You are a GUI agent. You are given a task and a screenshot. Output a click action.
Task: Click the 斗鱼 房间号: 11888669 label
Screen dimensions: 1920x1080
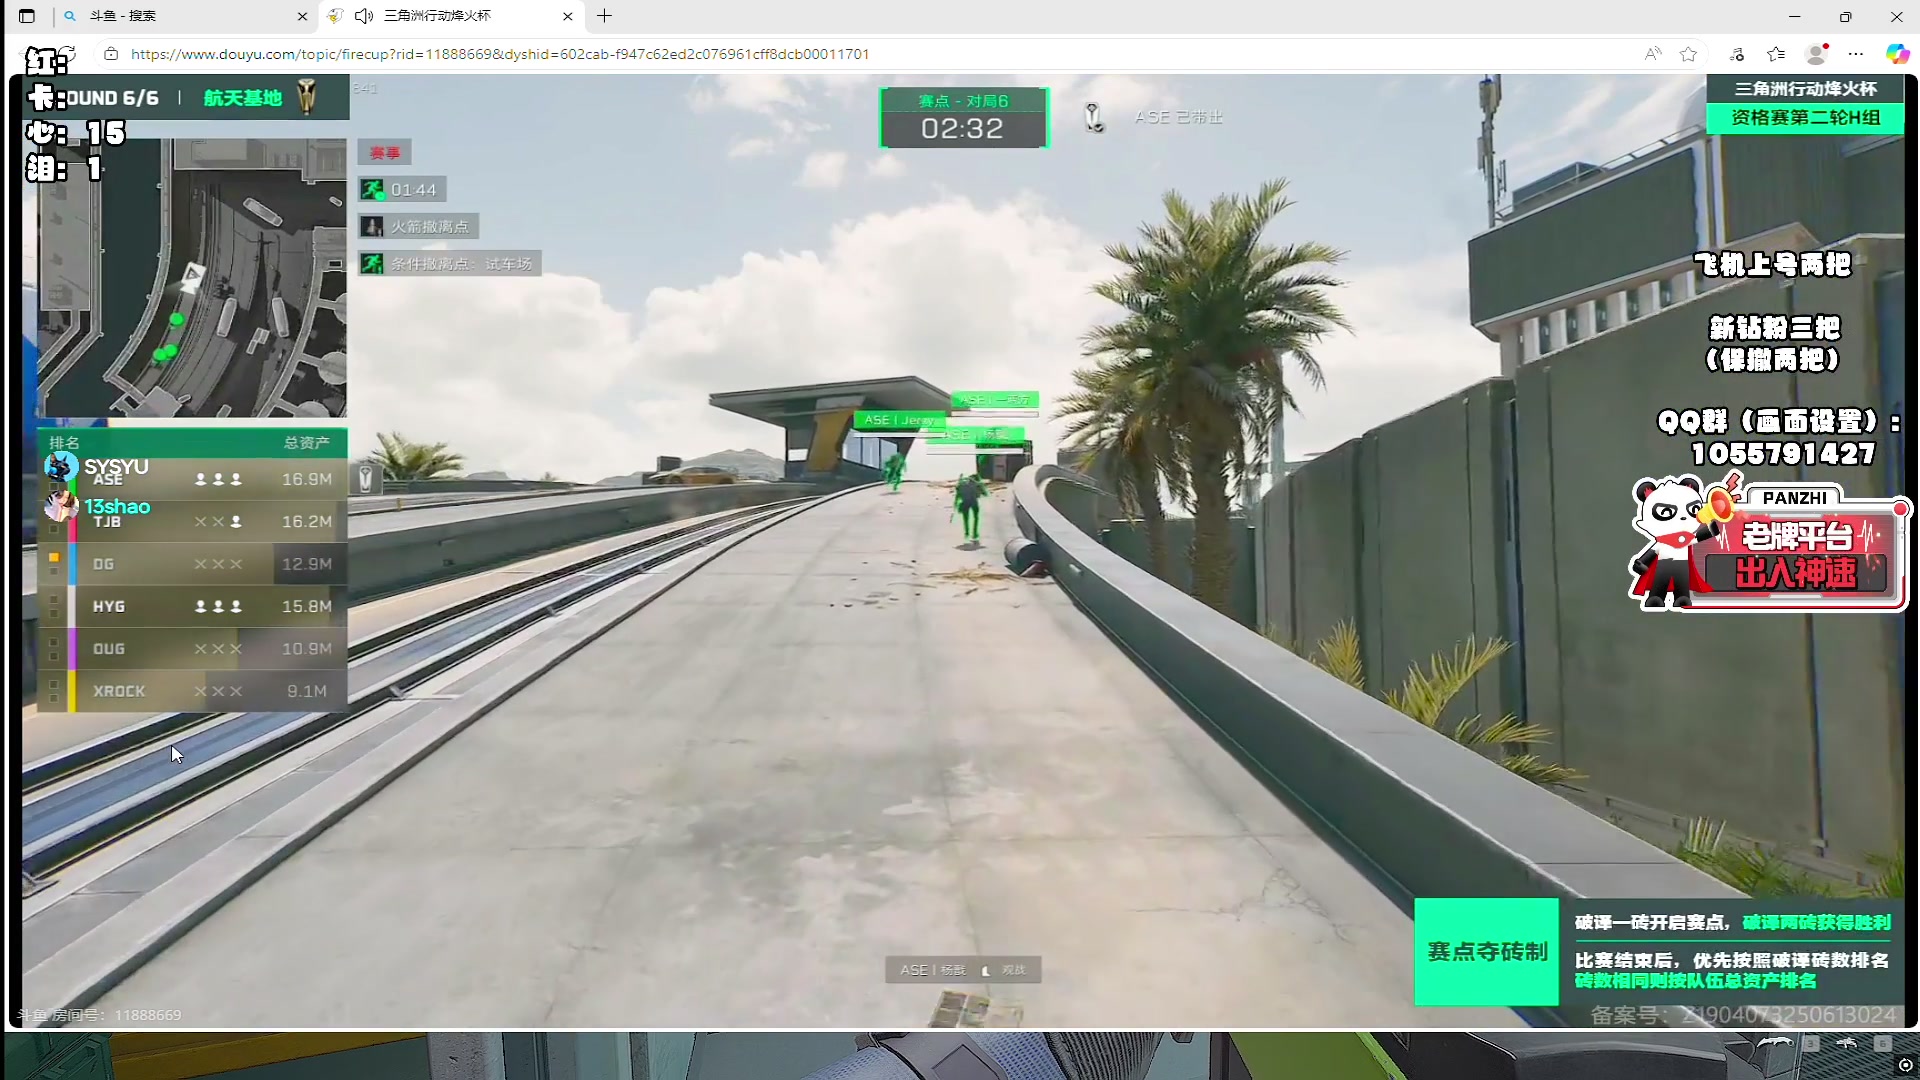(98, 1015)
